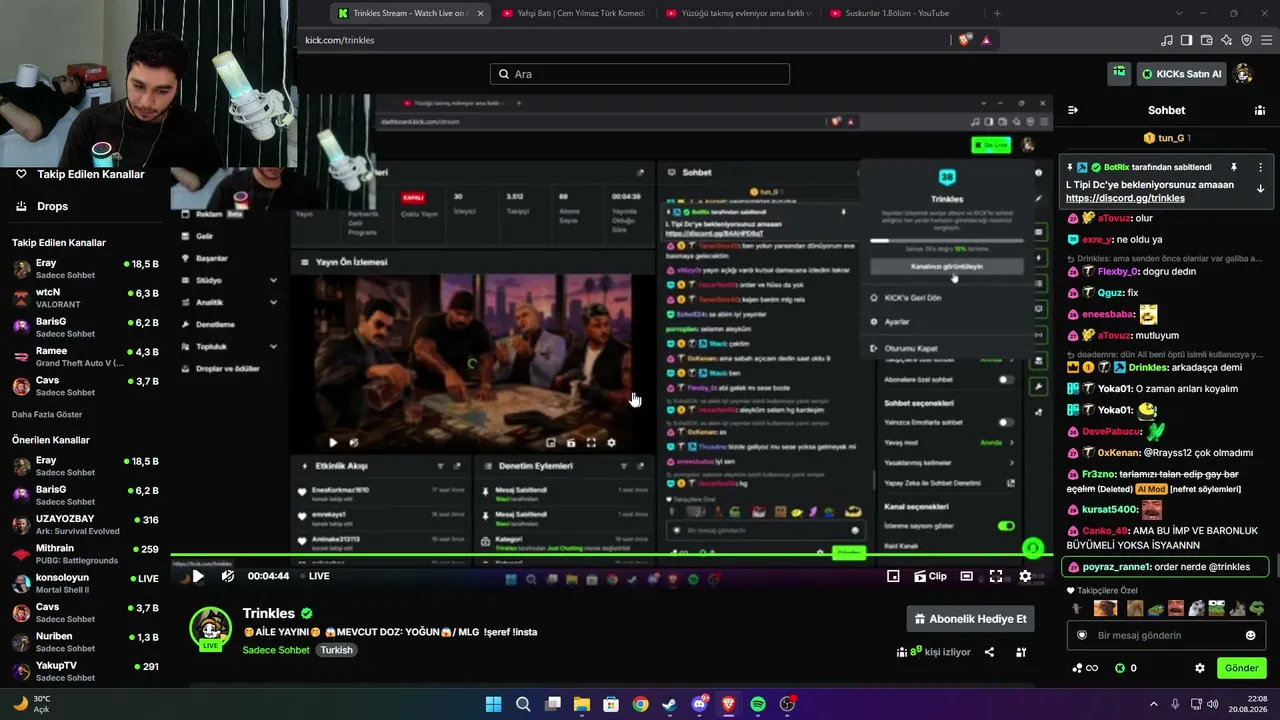Open the profile avatar menu
The height and width of the screenshot is (720, 1280).
[1244, 74]
